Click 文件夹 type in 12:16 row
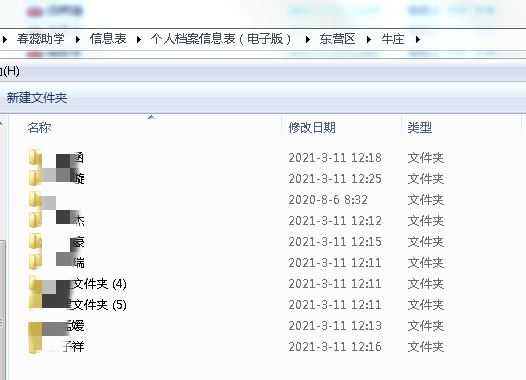 (426, 346)
